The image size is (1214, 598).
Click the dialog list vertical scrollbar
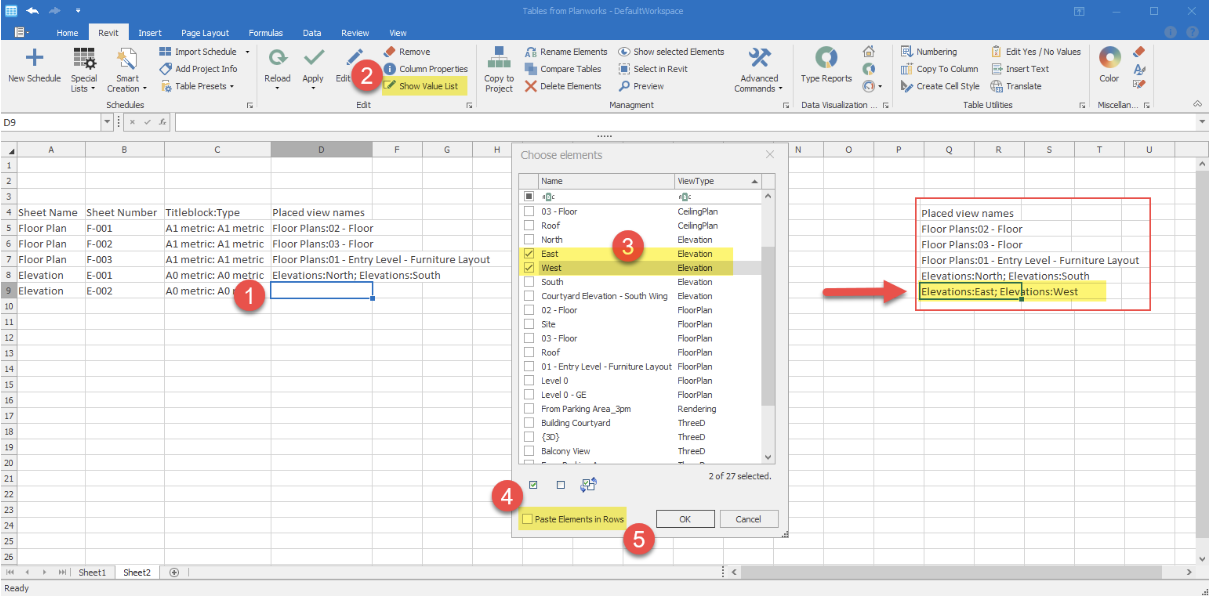click(768, 327)
